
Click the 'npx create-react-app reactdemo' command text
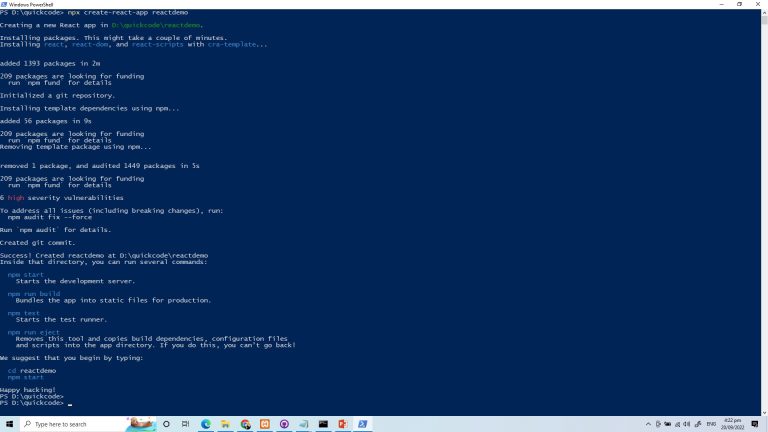(x=128, y=12)
